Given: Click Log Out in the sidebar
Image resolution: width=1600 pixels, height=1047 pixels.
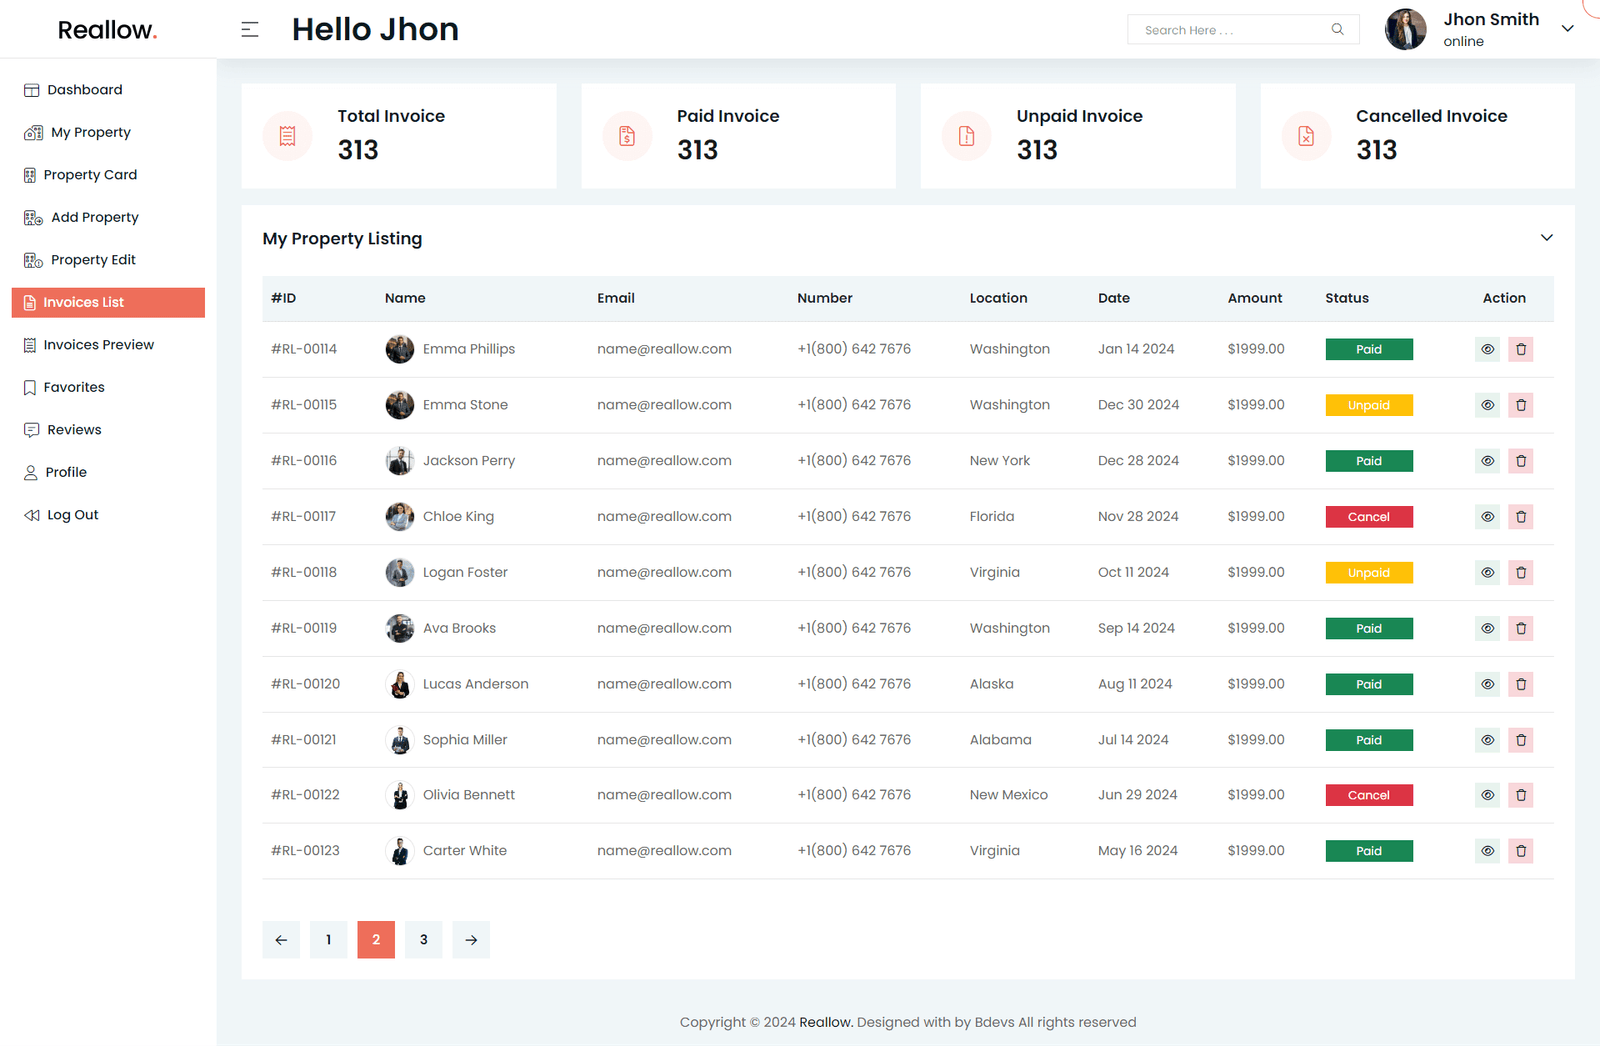Looking at the screenshot, I should click(72, 515).
